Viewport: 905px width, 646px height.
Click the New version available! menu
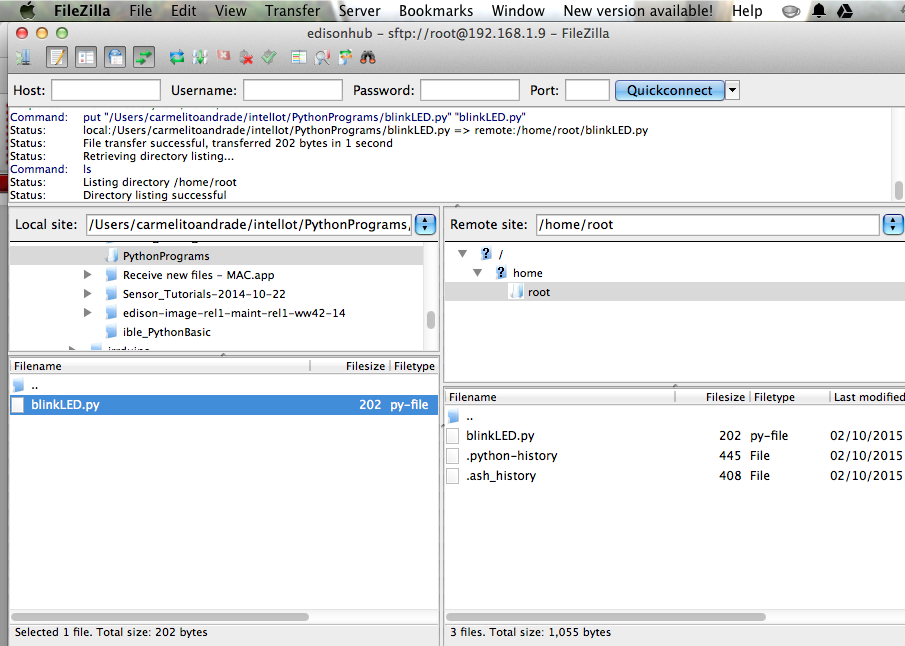coord(638,10)
